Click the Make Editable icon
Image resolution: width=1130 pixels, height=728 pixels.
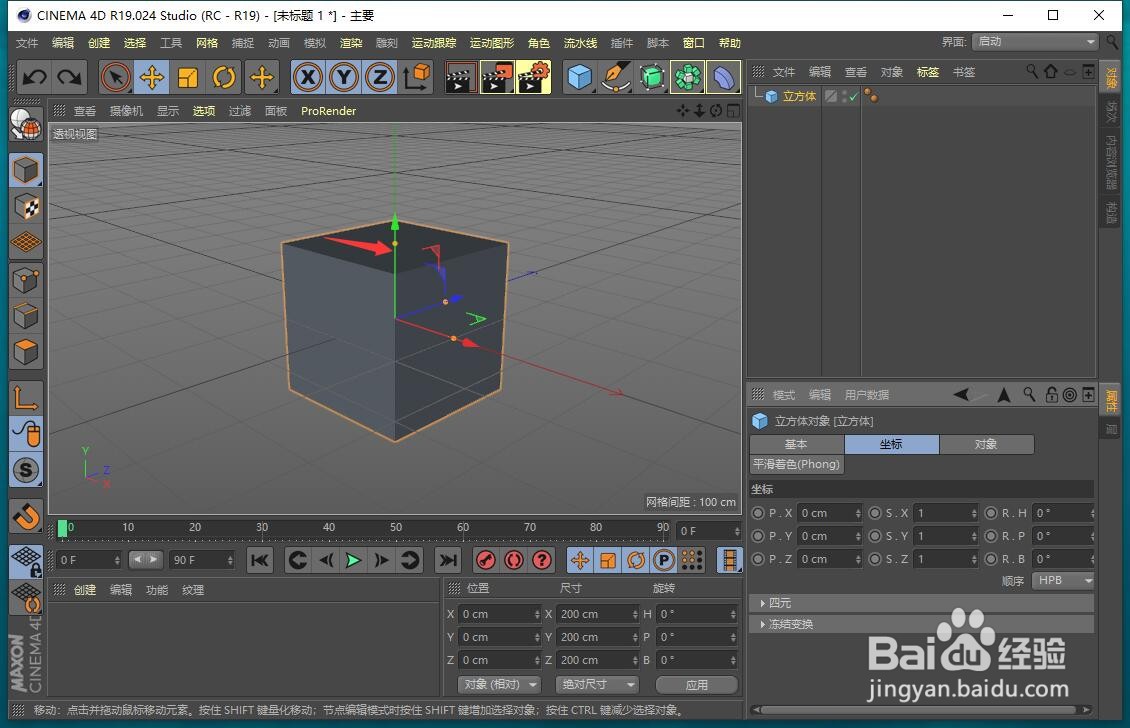click(x=26, y=127)
